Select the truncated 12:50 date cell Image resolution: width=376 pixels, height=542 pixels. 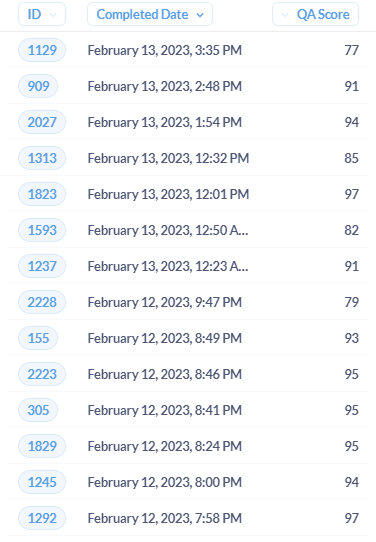[x=168, y=230]
